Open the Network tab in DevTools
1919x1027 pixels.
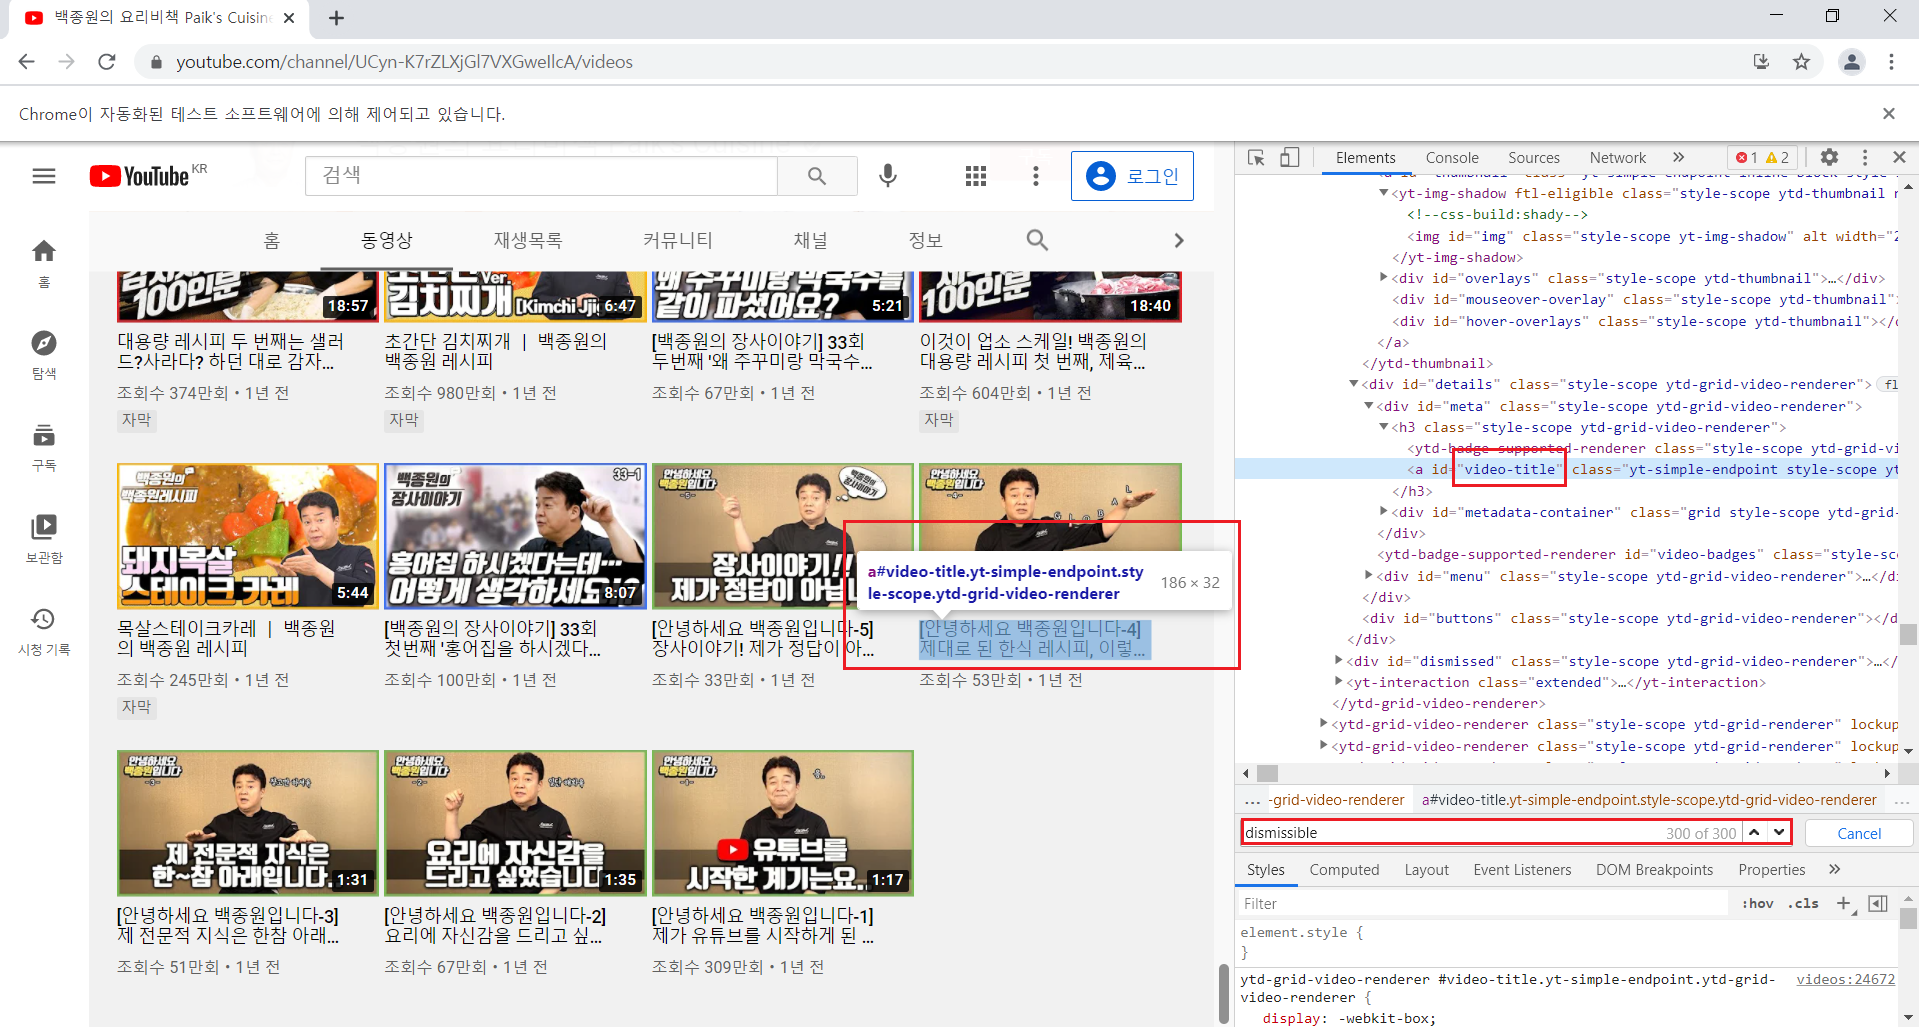click(x=1617, y=157)
